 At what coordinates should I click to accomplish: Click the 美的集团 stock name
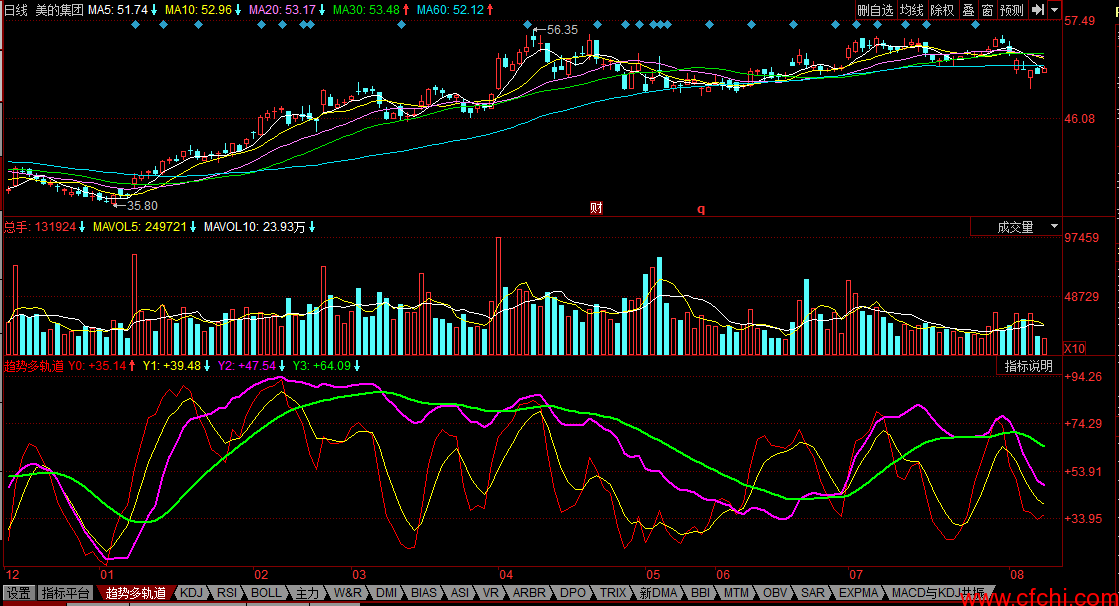59,10
